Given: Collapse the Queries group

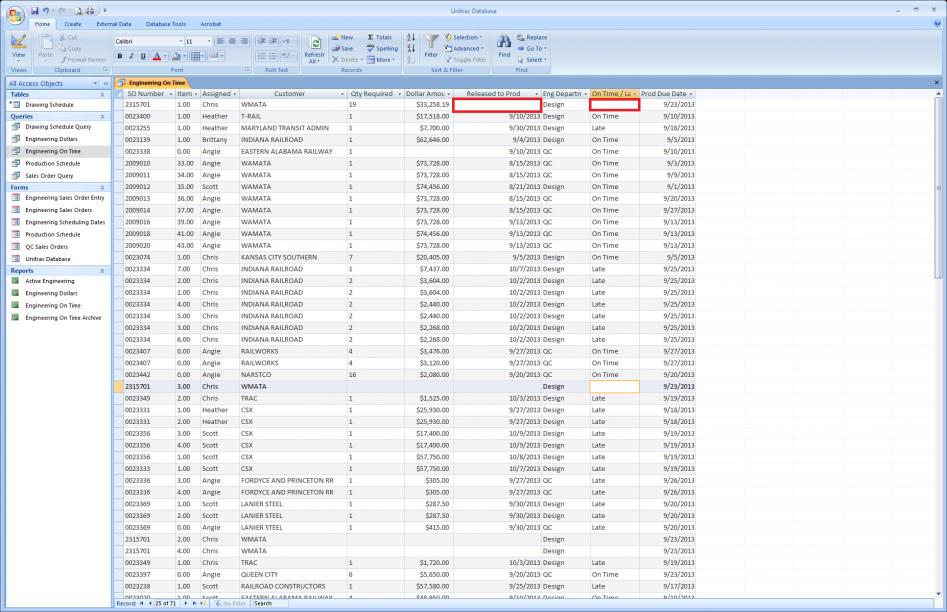Looking at the screenshot, I should [x=102, y=117].
